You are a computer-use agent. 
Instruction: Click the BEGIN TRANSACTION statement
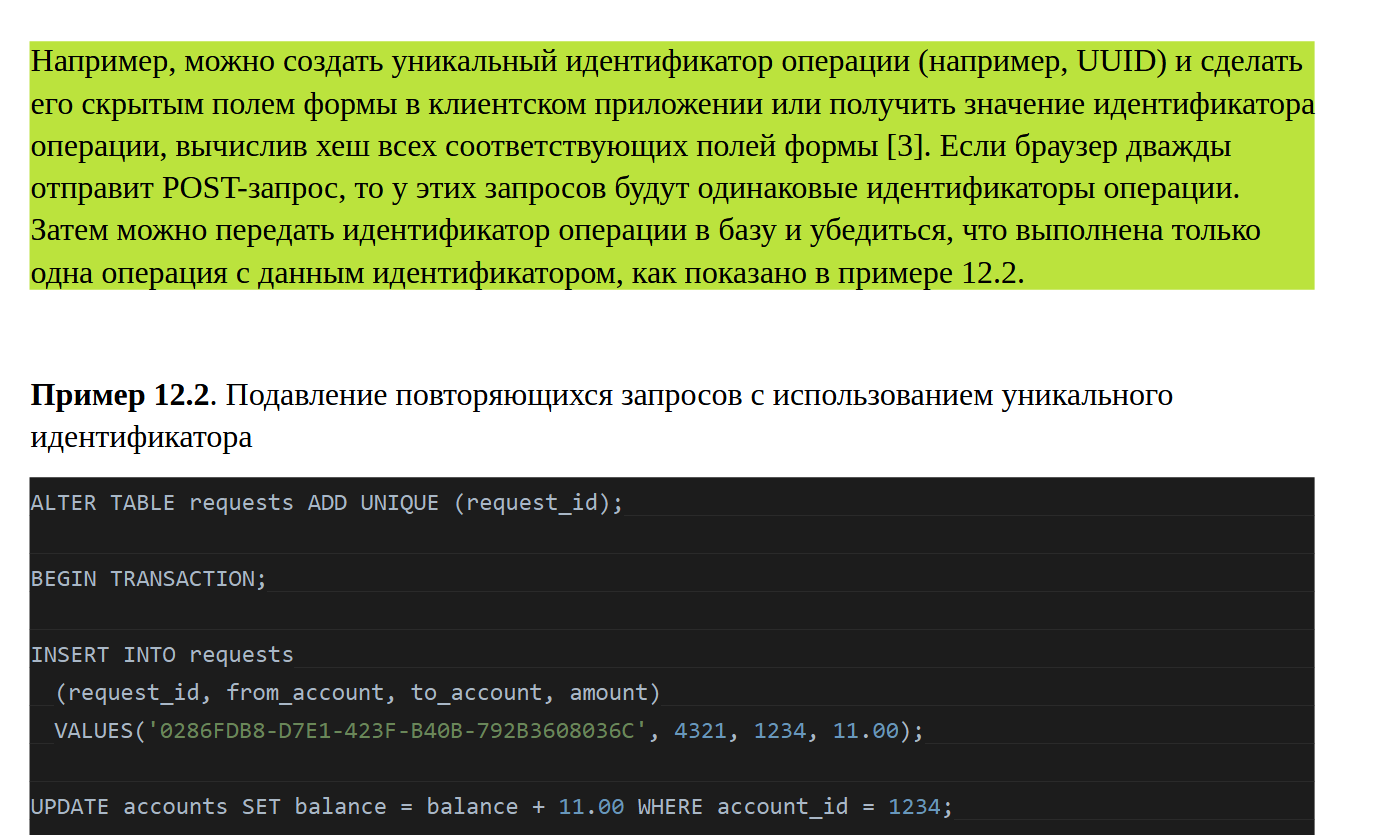point(148,579)
